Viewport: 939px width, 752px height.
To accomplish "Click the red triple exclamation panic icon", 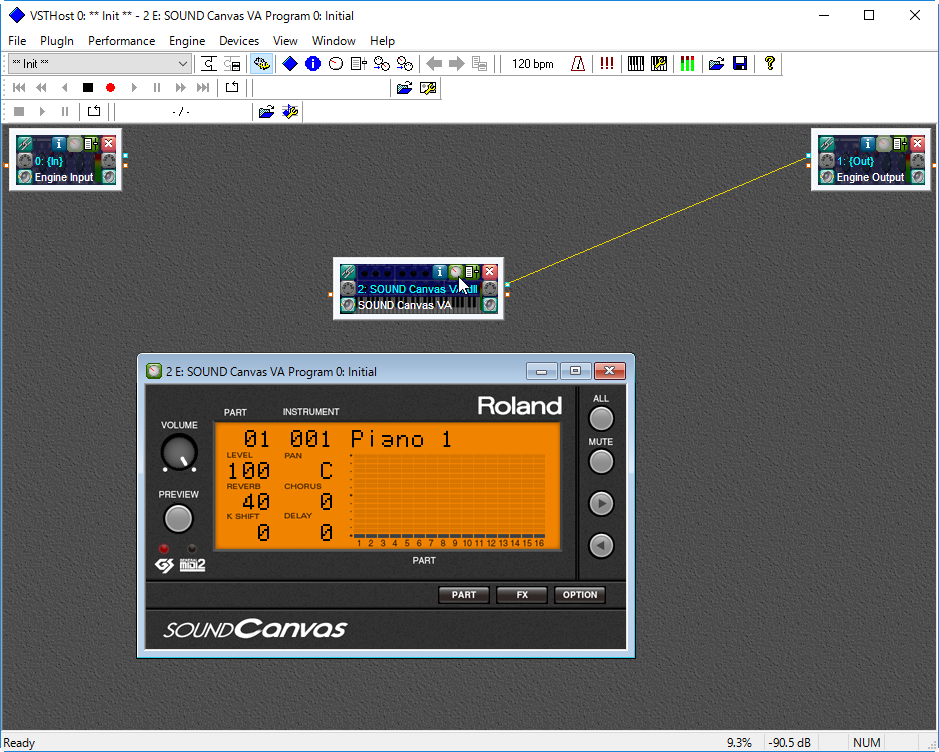I will tap(607, 63).
